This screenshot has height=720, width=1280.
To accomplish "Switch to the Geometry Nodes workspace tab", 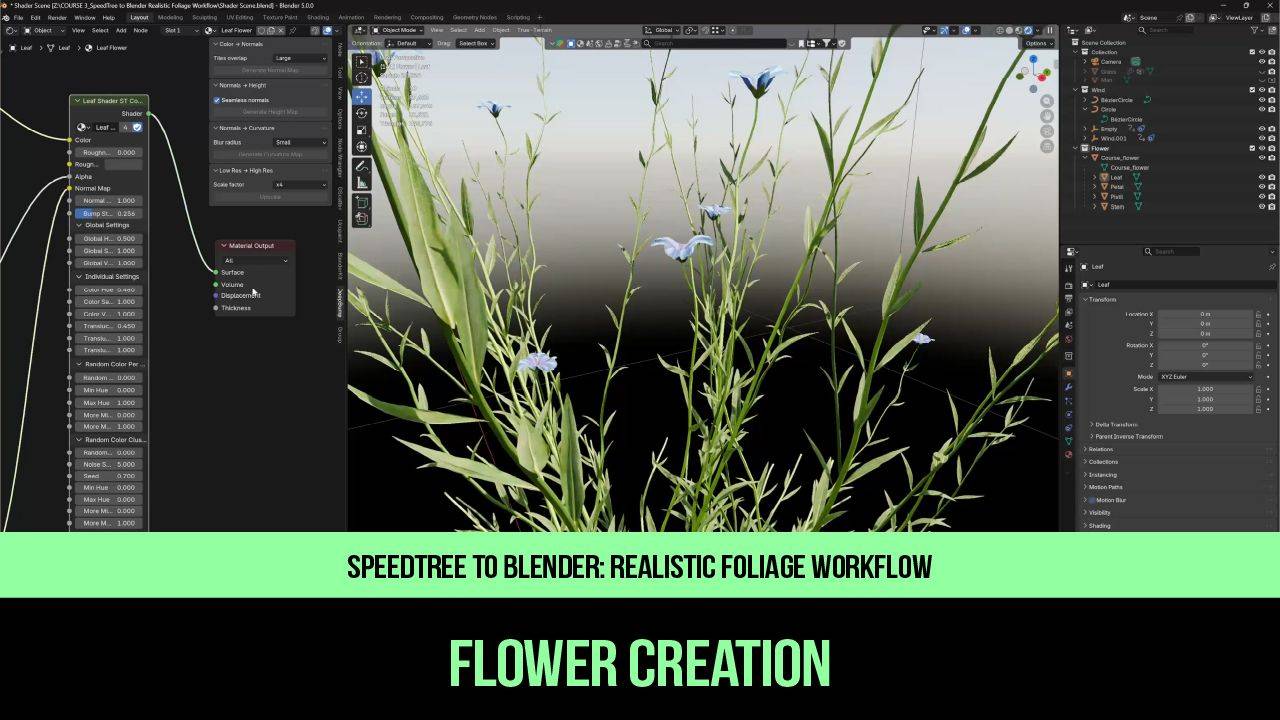I will click(x=475, y=17).
